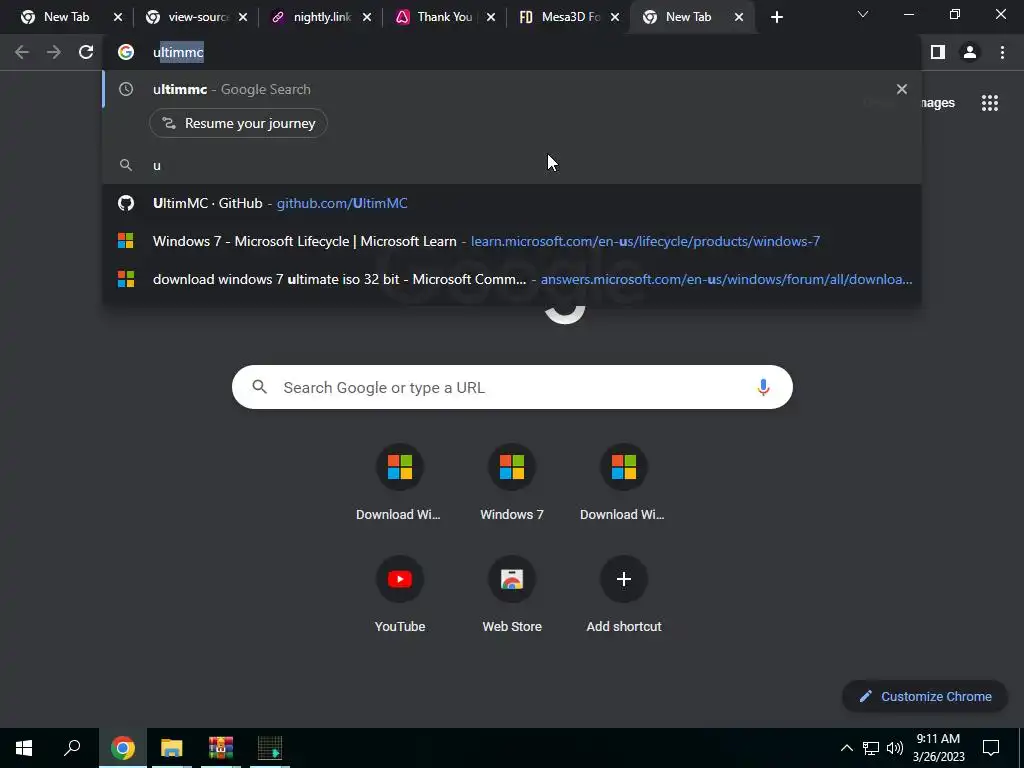Open File Explorer from the taskbar
The image size is (1024, 768).
click(172, 748)
